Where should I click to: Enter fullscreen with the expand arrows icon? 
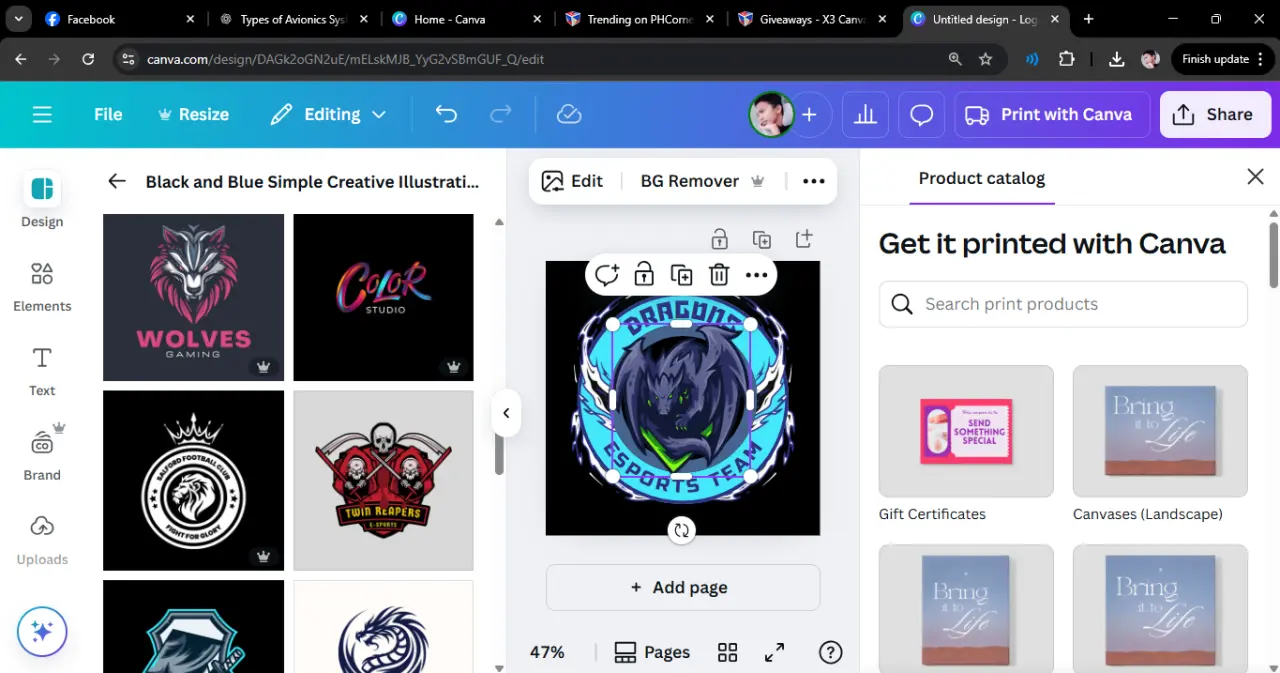[774, 652]
